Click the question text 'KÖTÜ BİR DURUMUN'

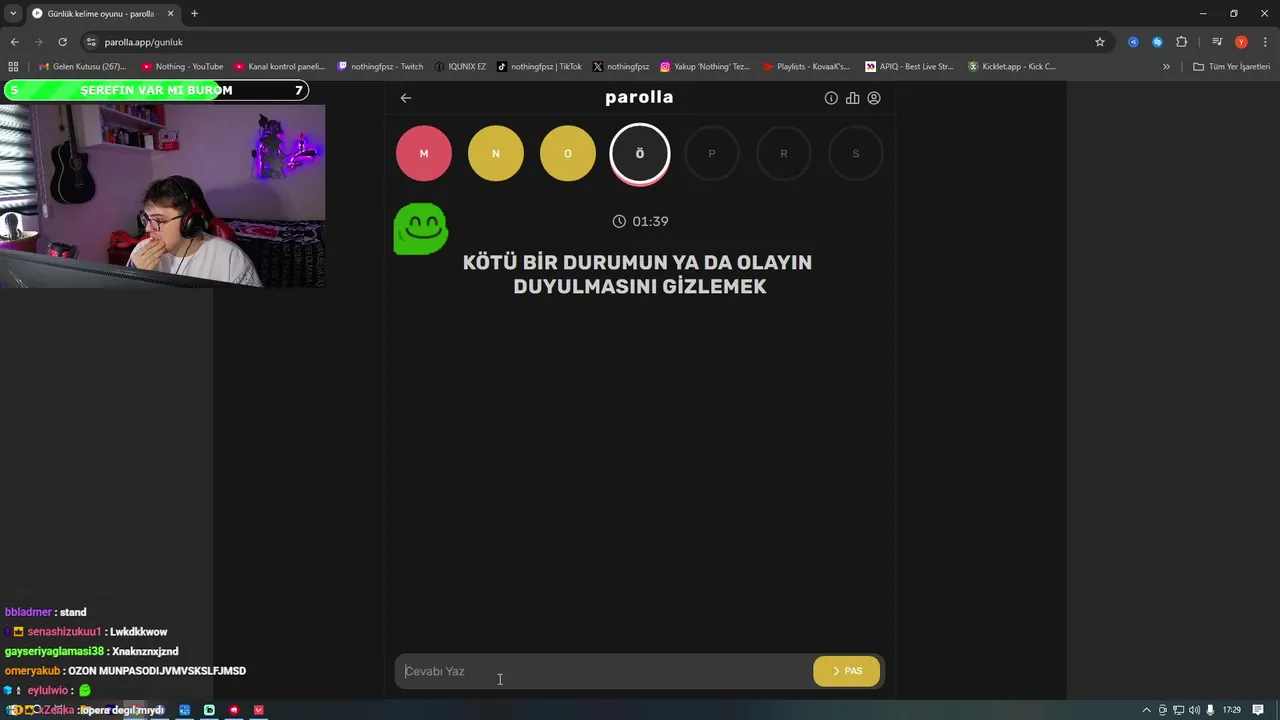565,262
